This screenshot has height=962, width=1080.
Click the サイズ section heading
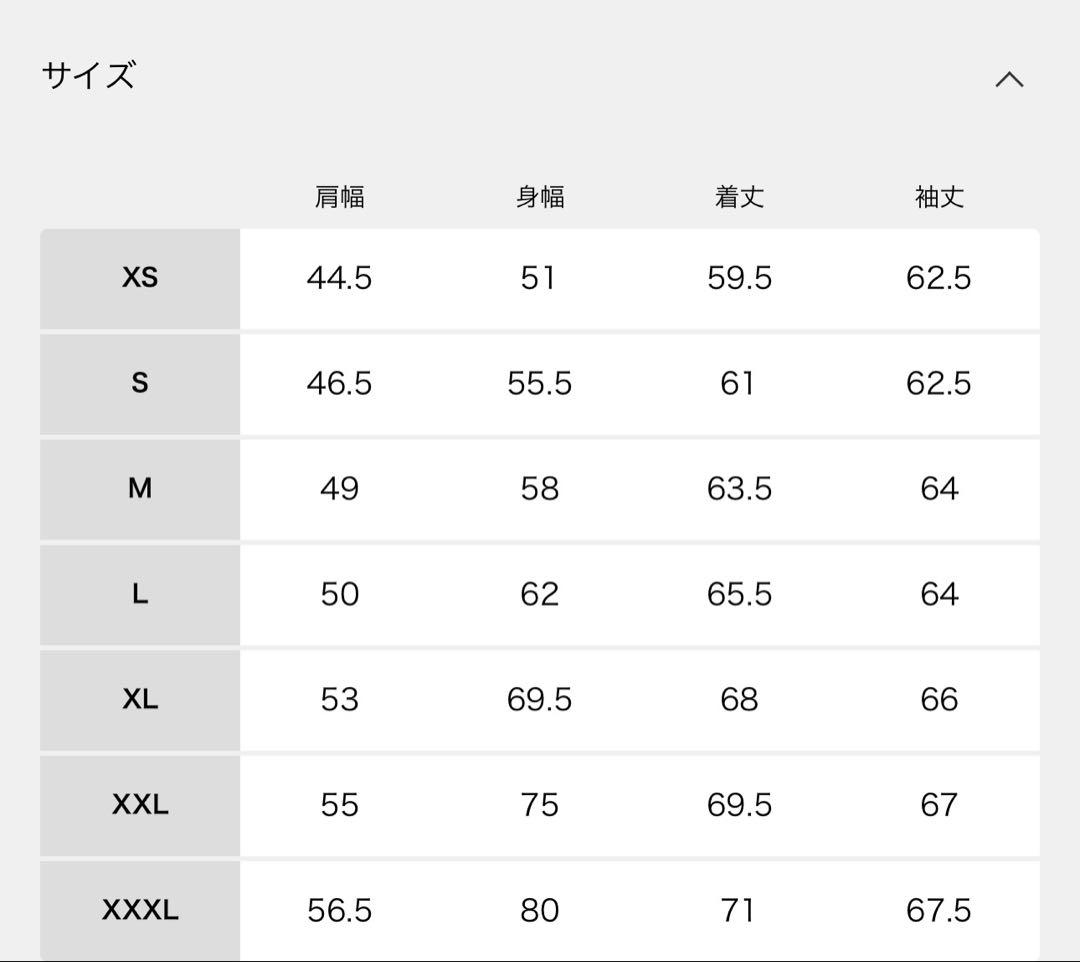point(88,75)
